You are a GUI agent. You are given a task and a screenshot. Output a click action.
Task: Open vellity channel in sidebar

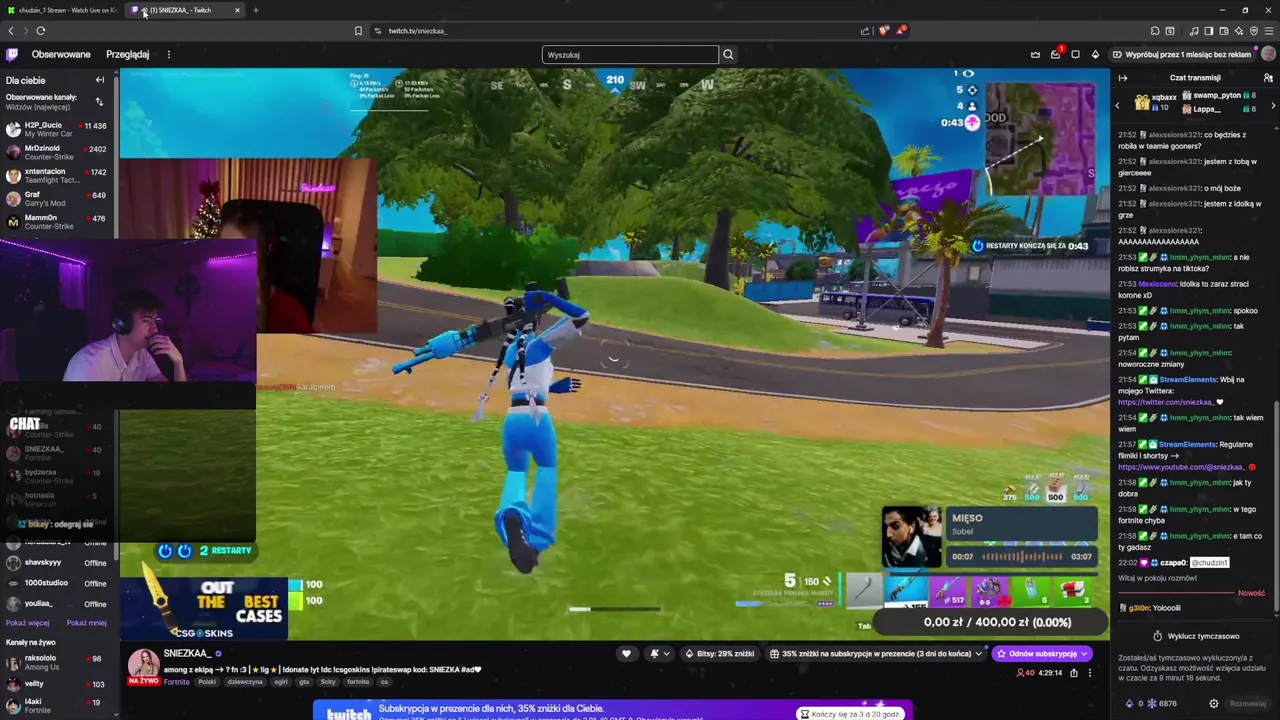coord(57,684)
